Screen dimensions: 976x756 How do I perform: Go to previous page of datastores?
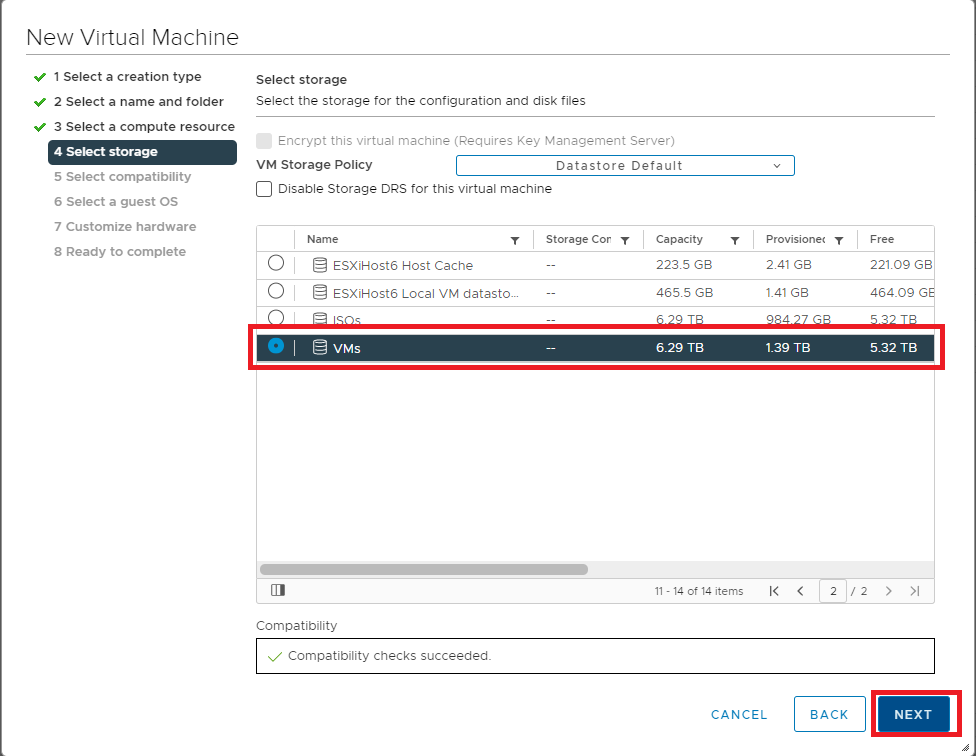(800, 591)
